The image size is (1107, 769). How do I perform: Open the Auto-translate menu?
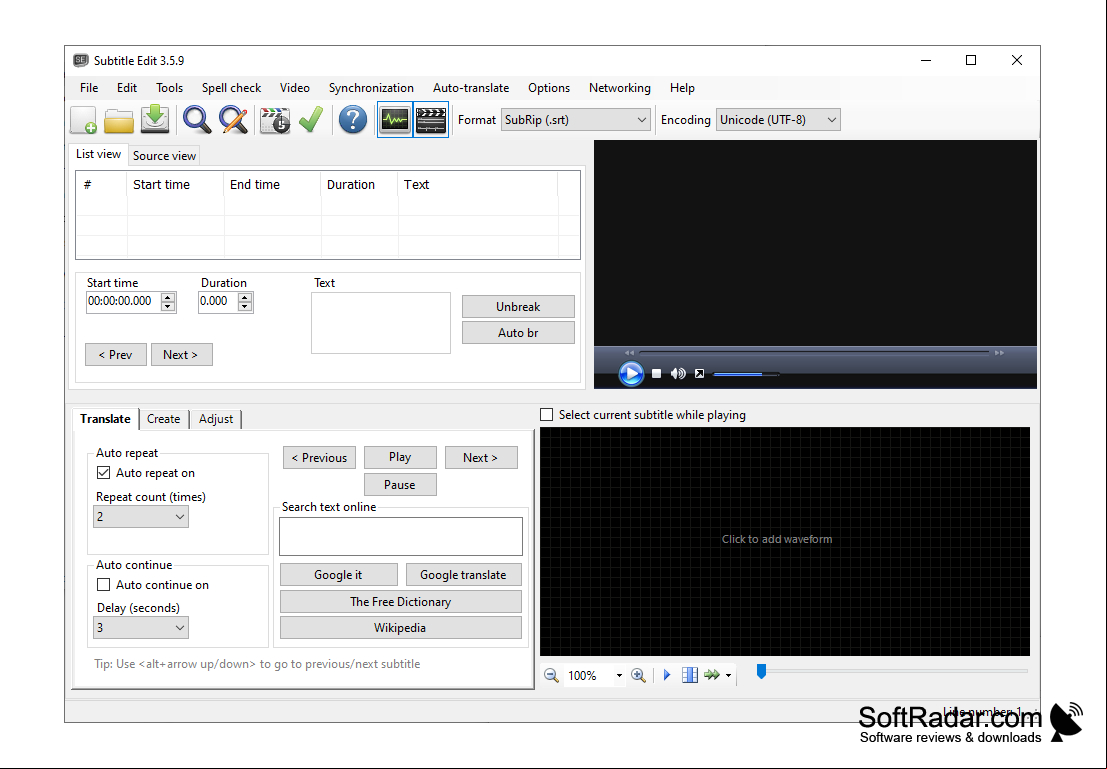(471, 88)
